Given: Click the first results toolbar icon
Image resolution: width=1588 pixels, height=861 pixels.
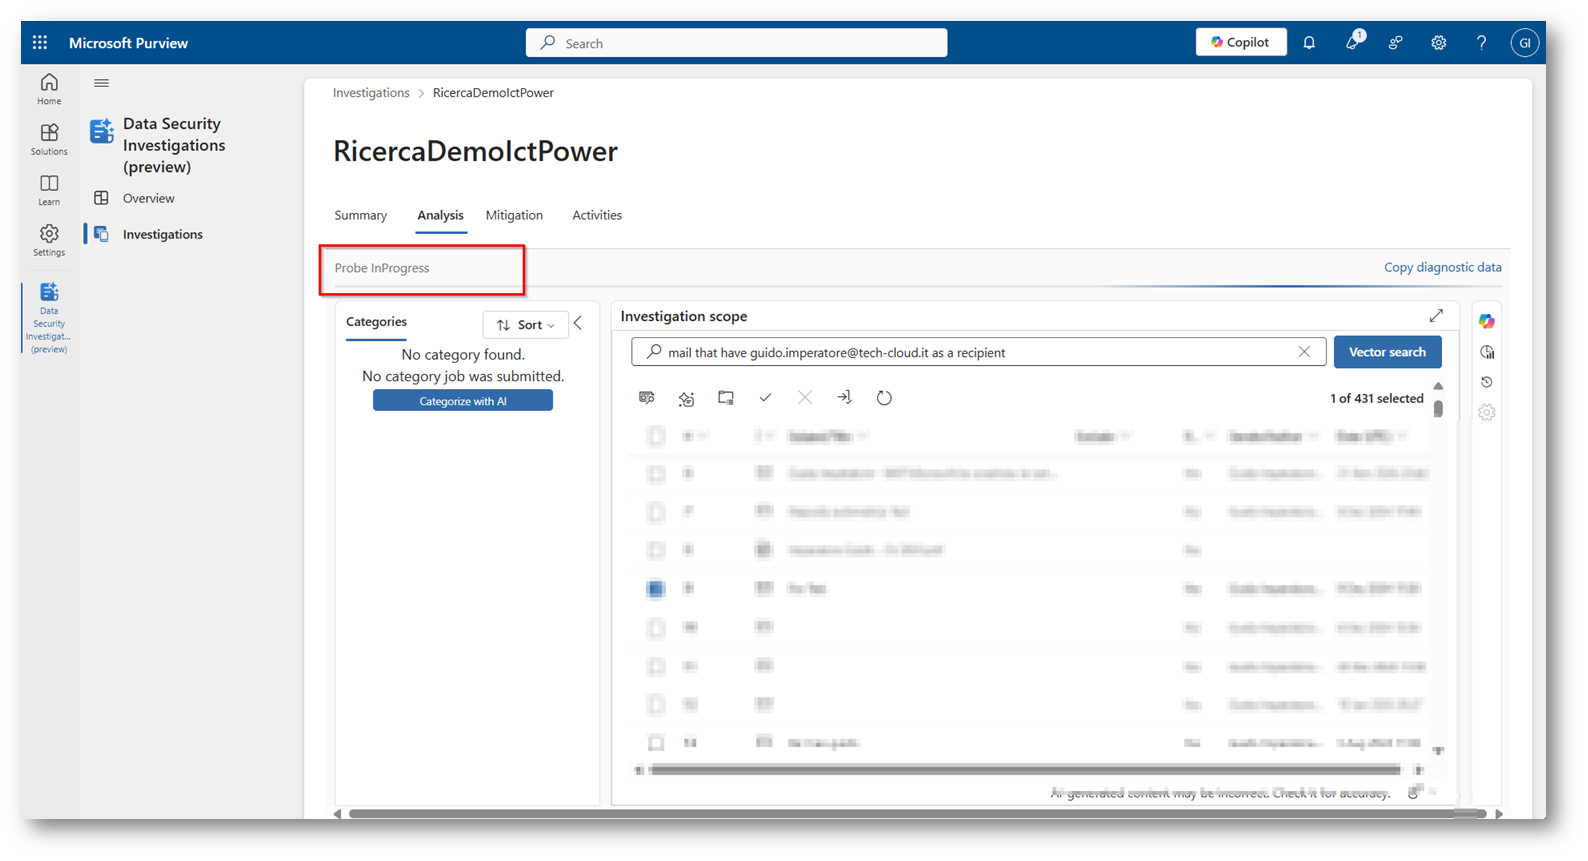Looking at the screenshot, I should pos(647,398).
